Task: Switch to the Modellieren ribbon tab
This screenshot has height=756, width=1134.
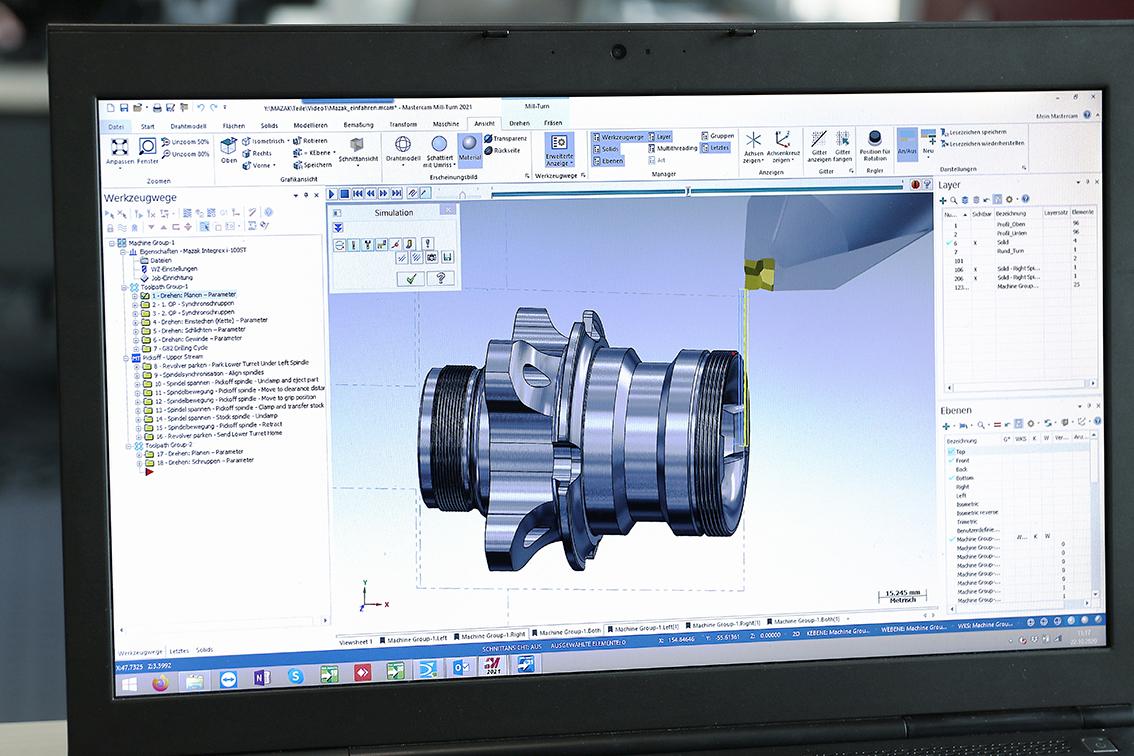Action: (310, 125)
